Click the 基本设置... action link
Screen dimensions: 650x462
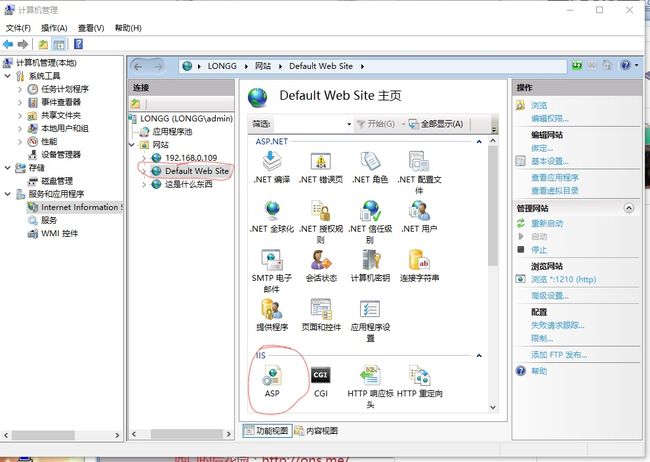click(550, 161)
